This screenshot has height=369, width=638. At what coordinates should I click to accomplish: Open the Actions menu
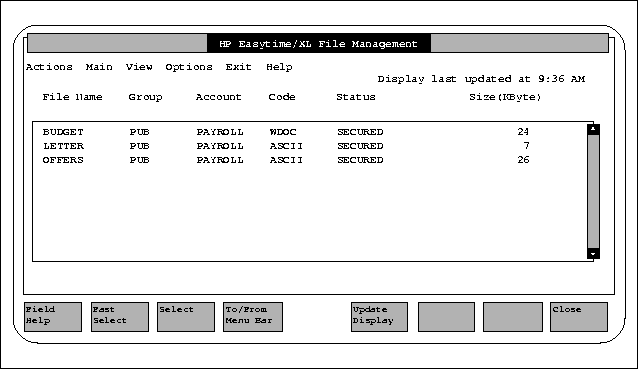point(49,67)
